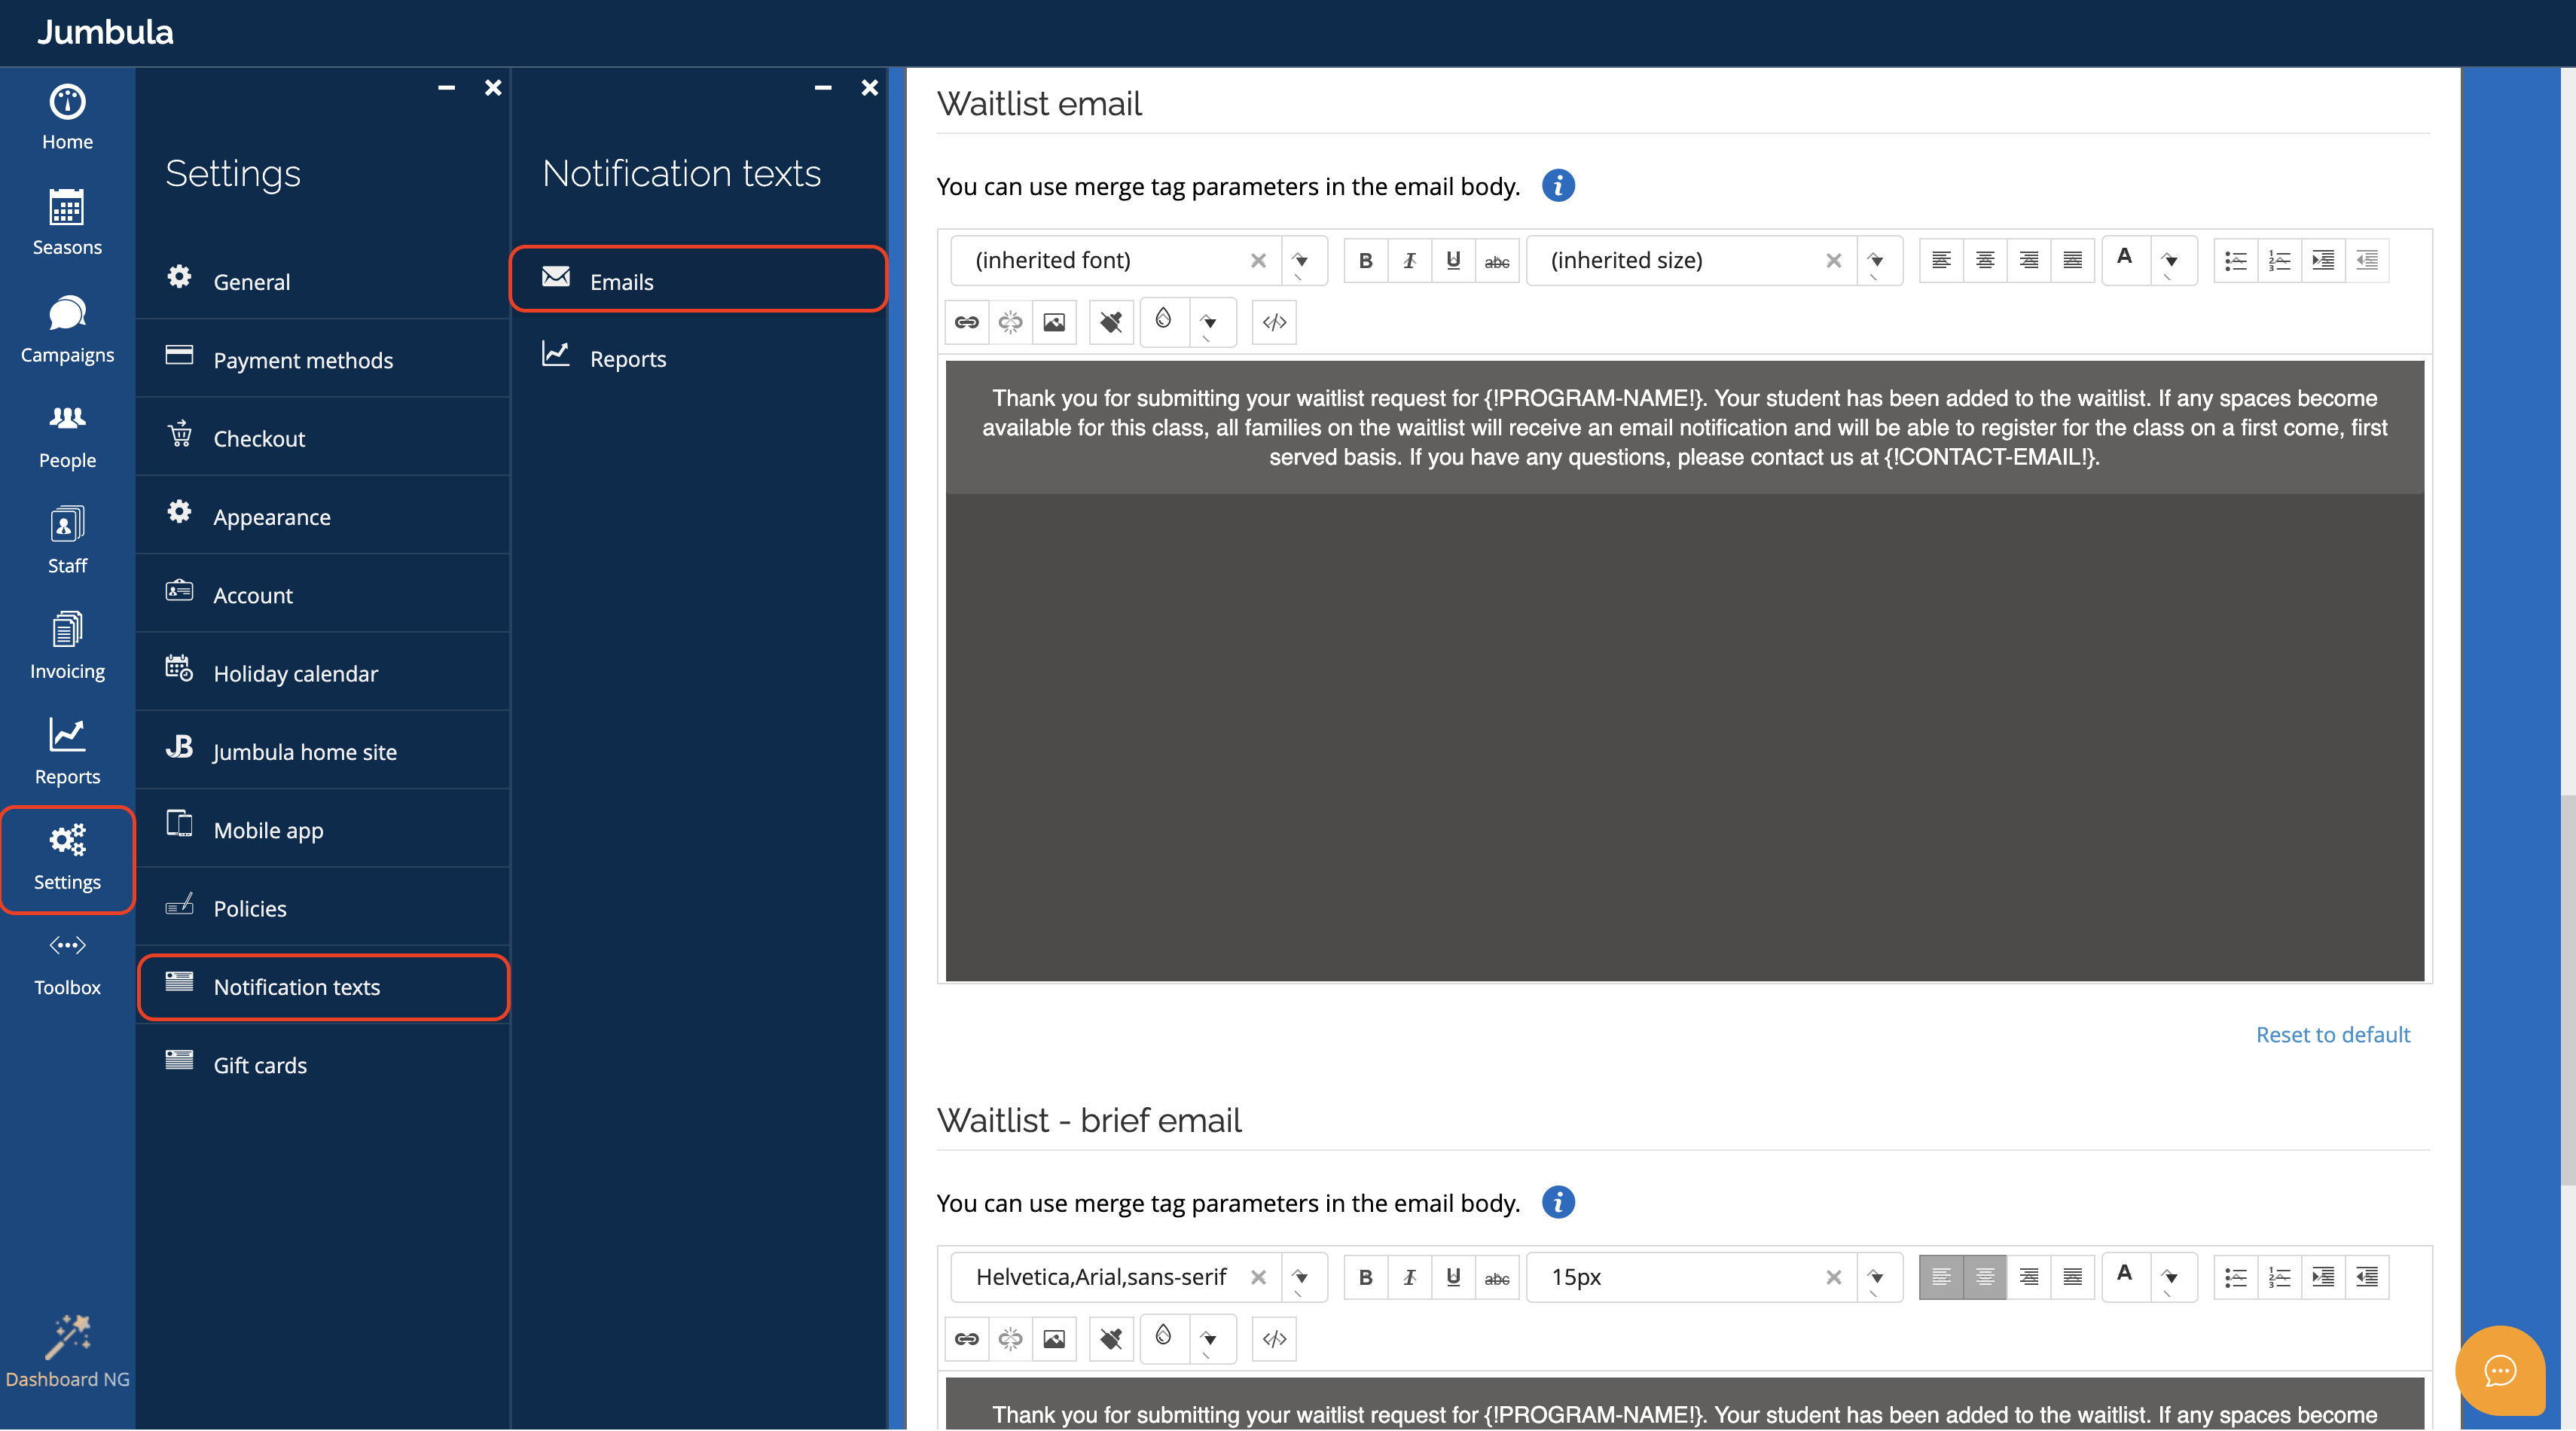Select Reports under Notification texts
The image size is (2576, 1431).
627,359
